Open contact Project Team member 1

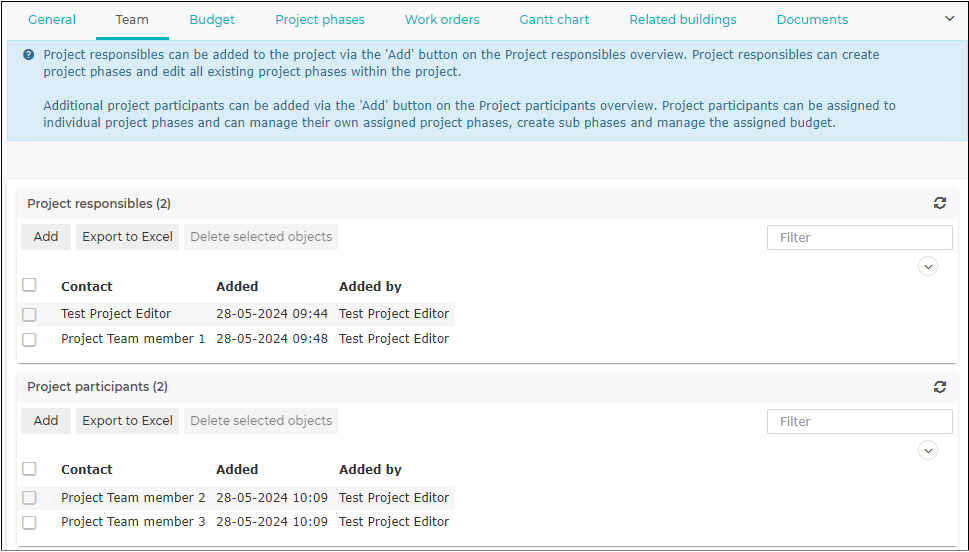(x=133, y=339)
